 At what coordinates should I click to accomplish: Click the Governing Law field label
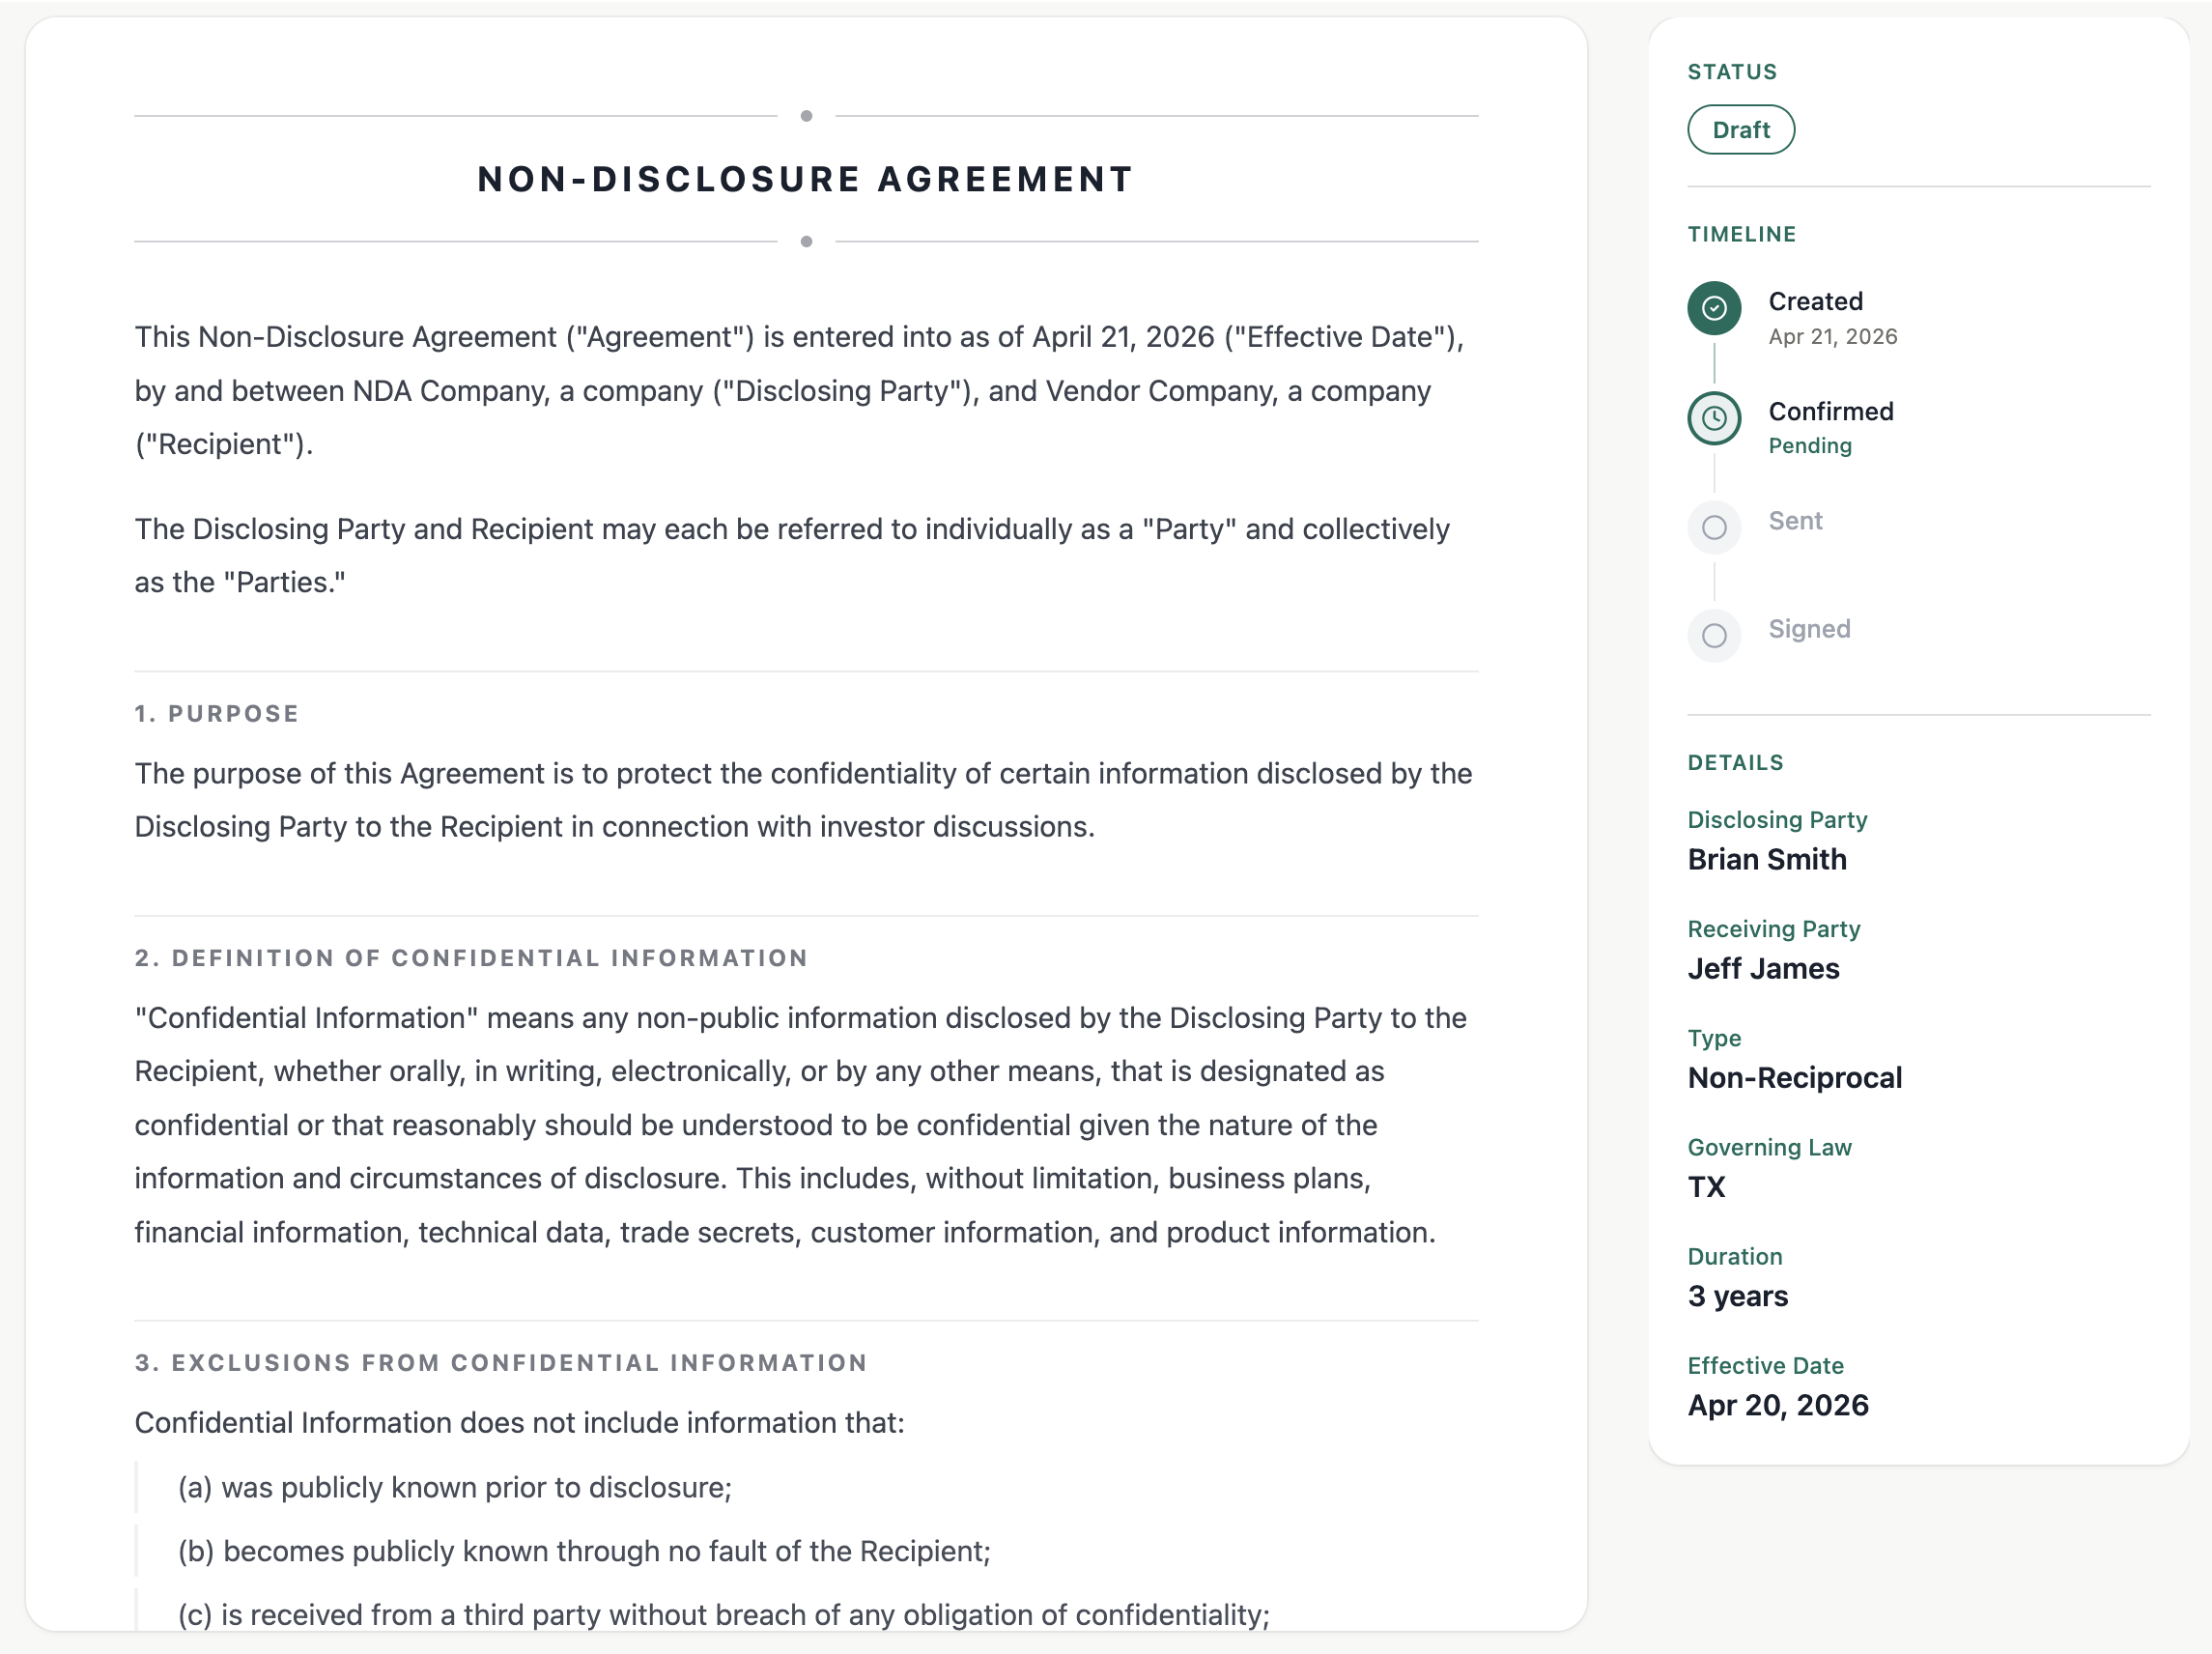(1769, 1148)
